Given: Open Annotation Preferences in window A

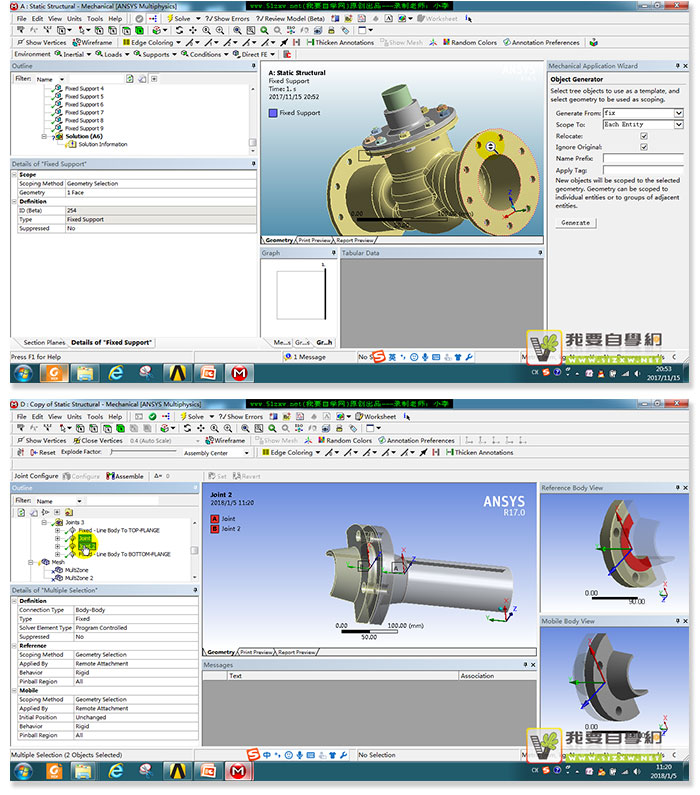Looking at the screenshot, I should (x=541, y=43).
